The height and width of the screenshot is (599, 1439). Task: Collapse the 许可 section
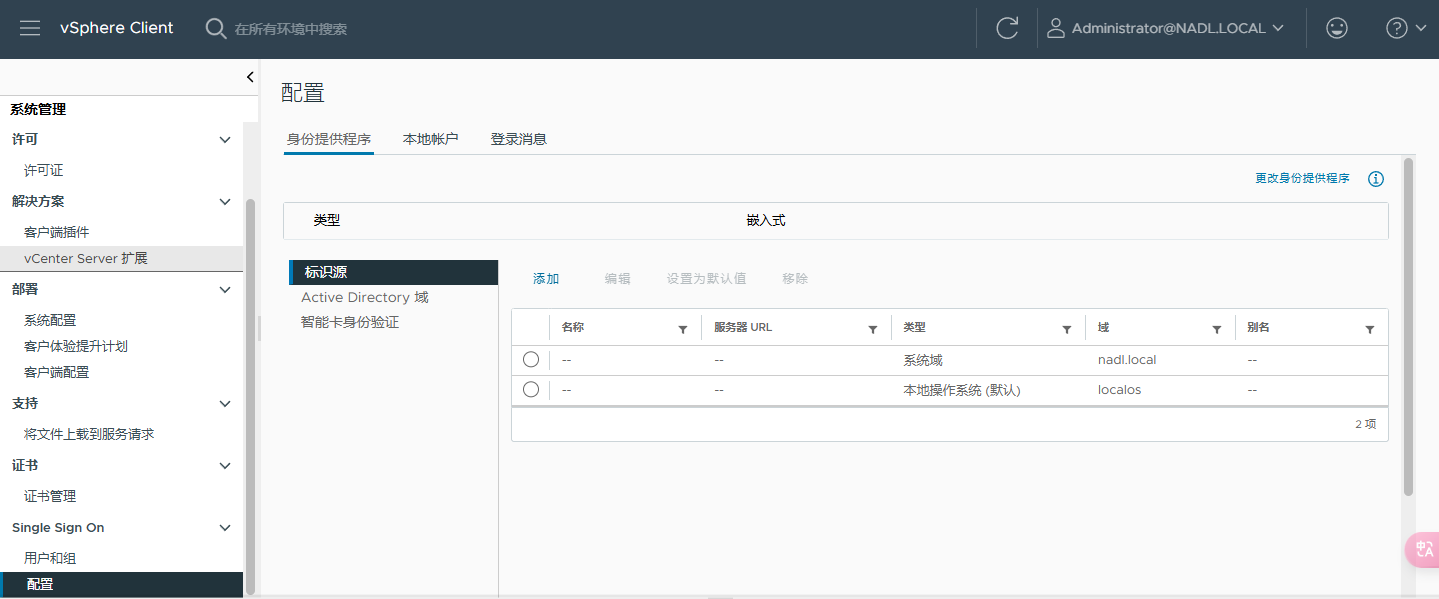[225, 140]
